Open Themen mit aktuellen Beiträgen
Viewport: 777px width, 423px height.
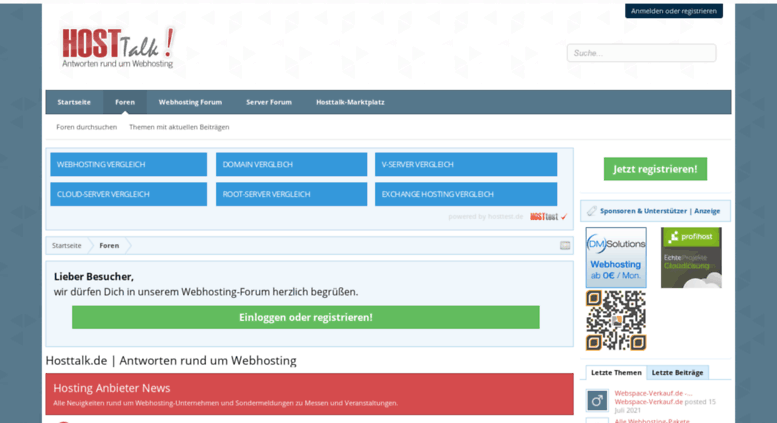click(x=179, y=127)
